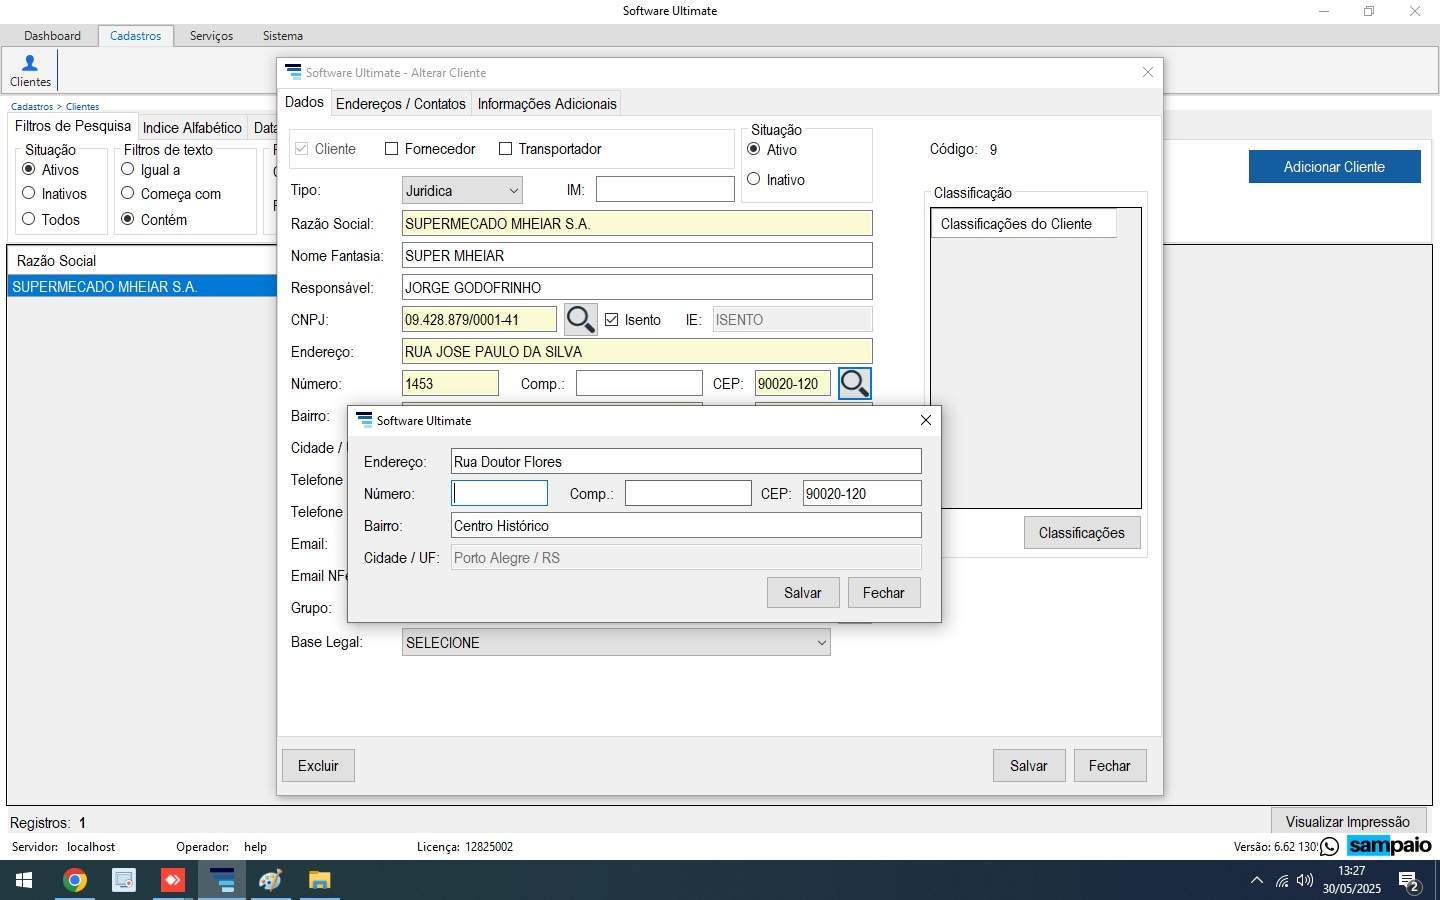Click Fechar in Alterar Cliente window
1440x900 pixels.
(1110, 765)
